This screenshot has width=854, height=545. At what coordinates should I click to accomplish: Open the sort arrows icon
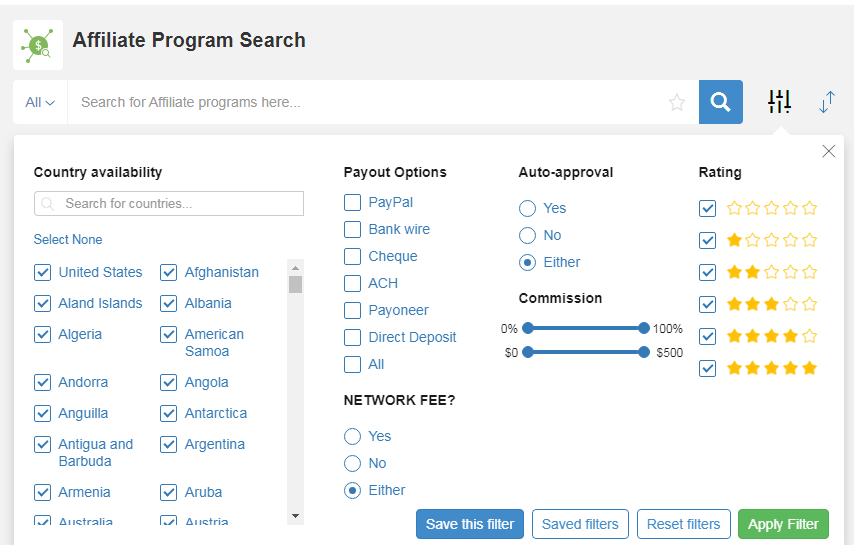(827, 102)
